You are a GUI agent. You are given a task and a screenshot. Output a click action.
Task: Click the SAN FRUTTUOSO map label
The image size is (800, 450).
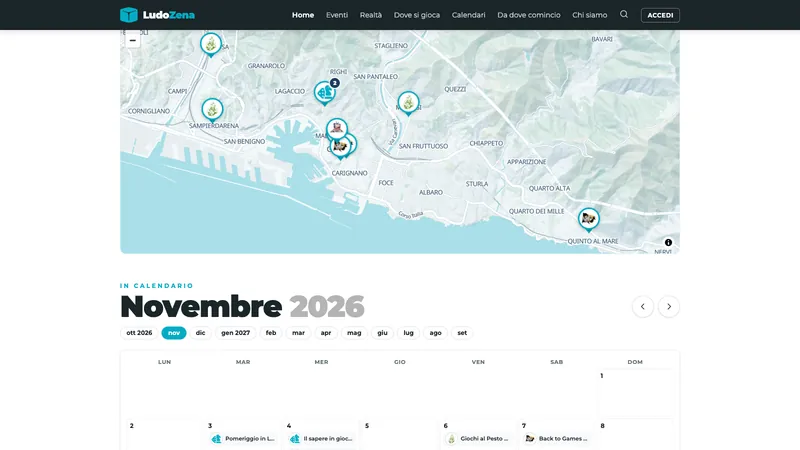423,146
